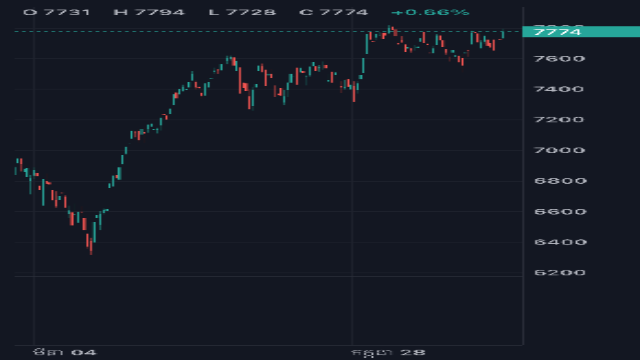
Task: Click the 6600 price axis label
Action: pyautogui.click(x=560, y=211)
